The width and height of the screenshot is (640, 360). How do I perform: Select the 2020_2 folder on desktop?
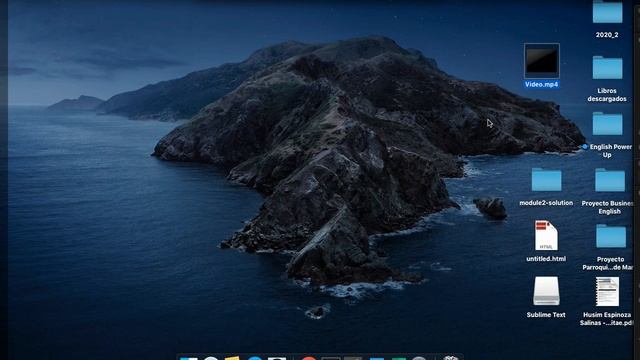[607, 12]
